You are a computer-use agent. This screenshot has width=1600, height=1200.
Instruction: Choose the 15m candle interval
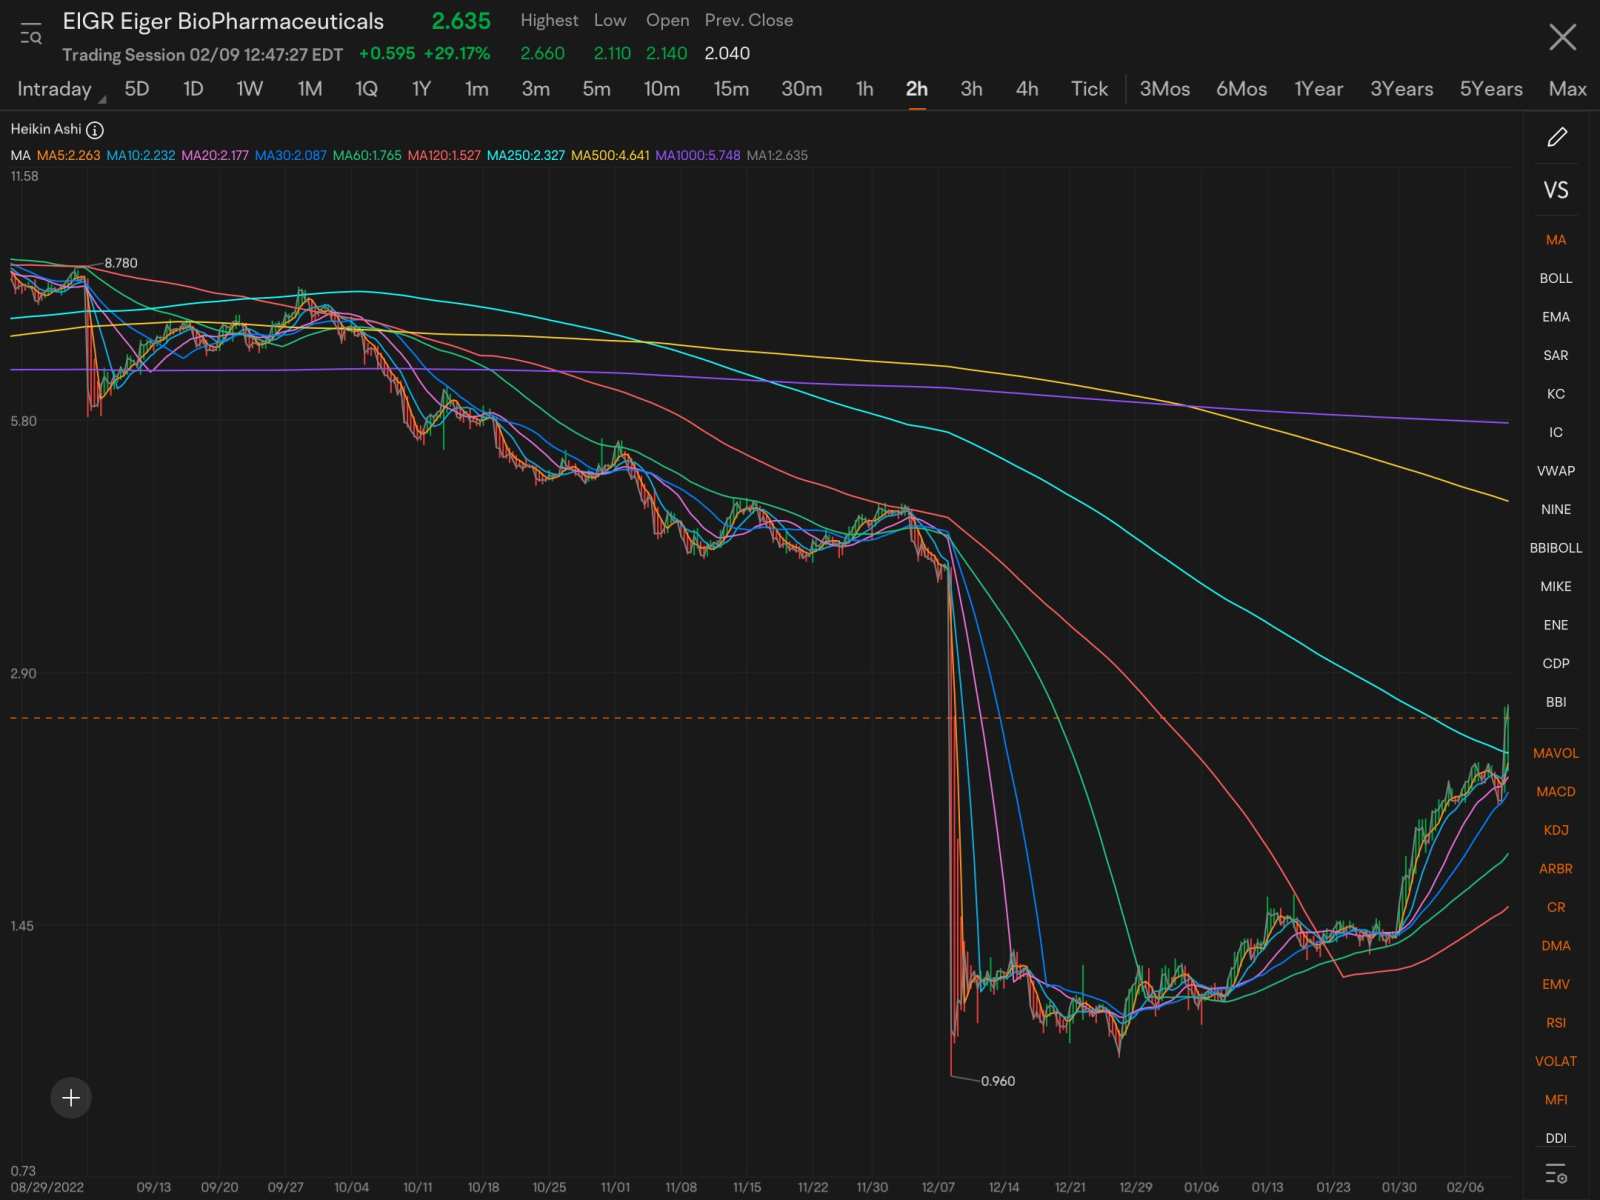pyautogui.click(x=731, y=89)
